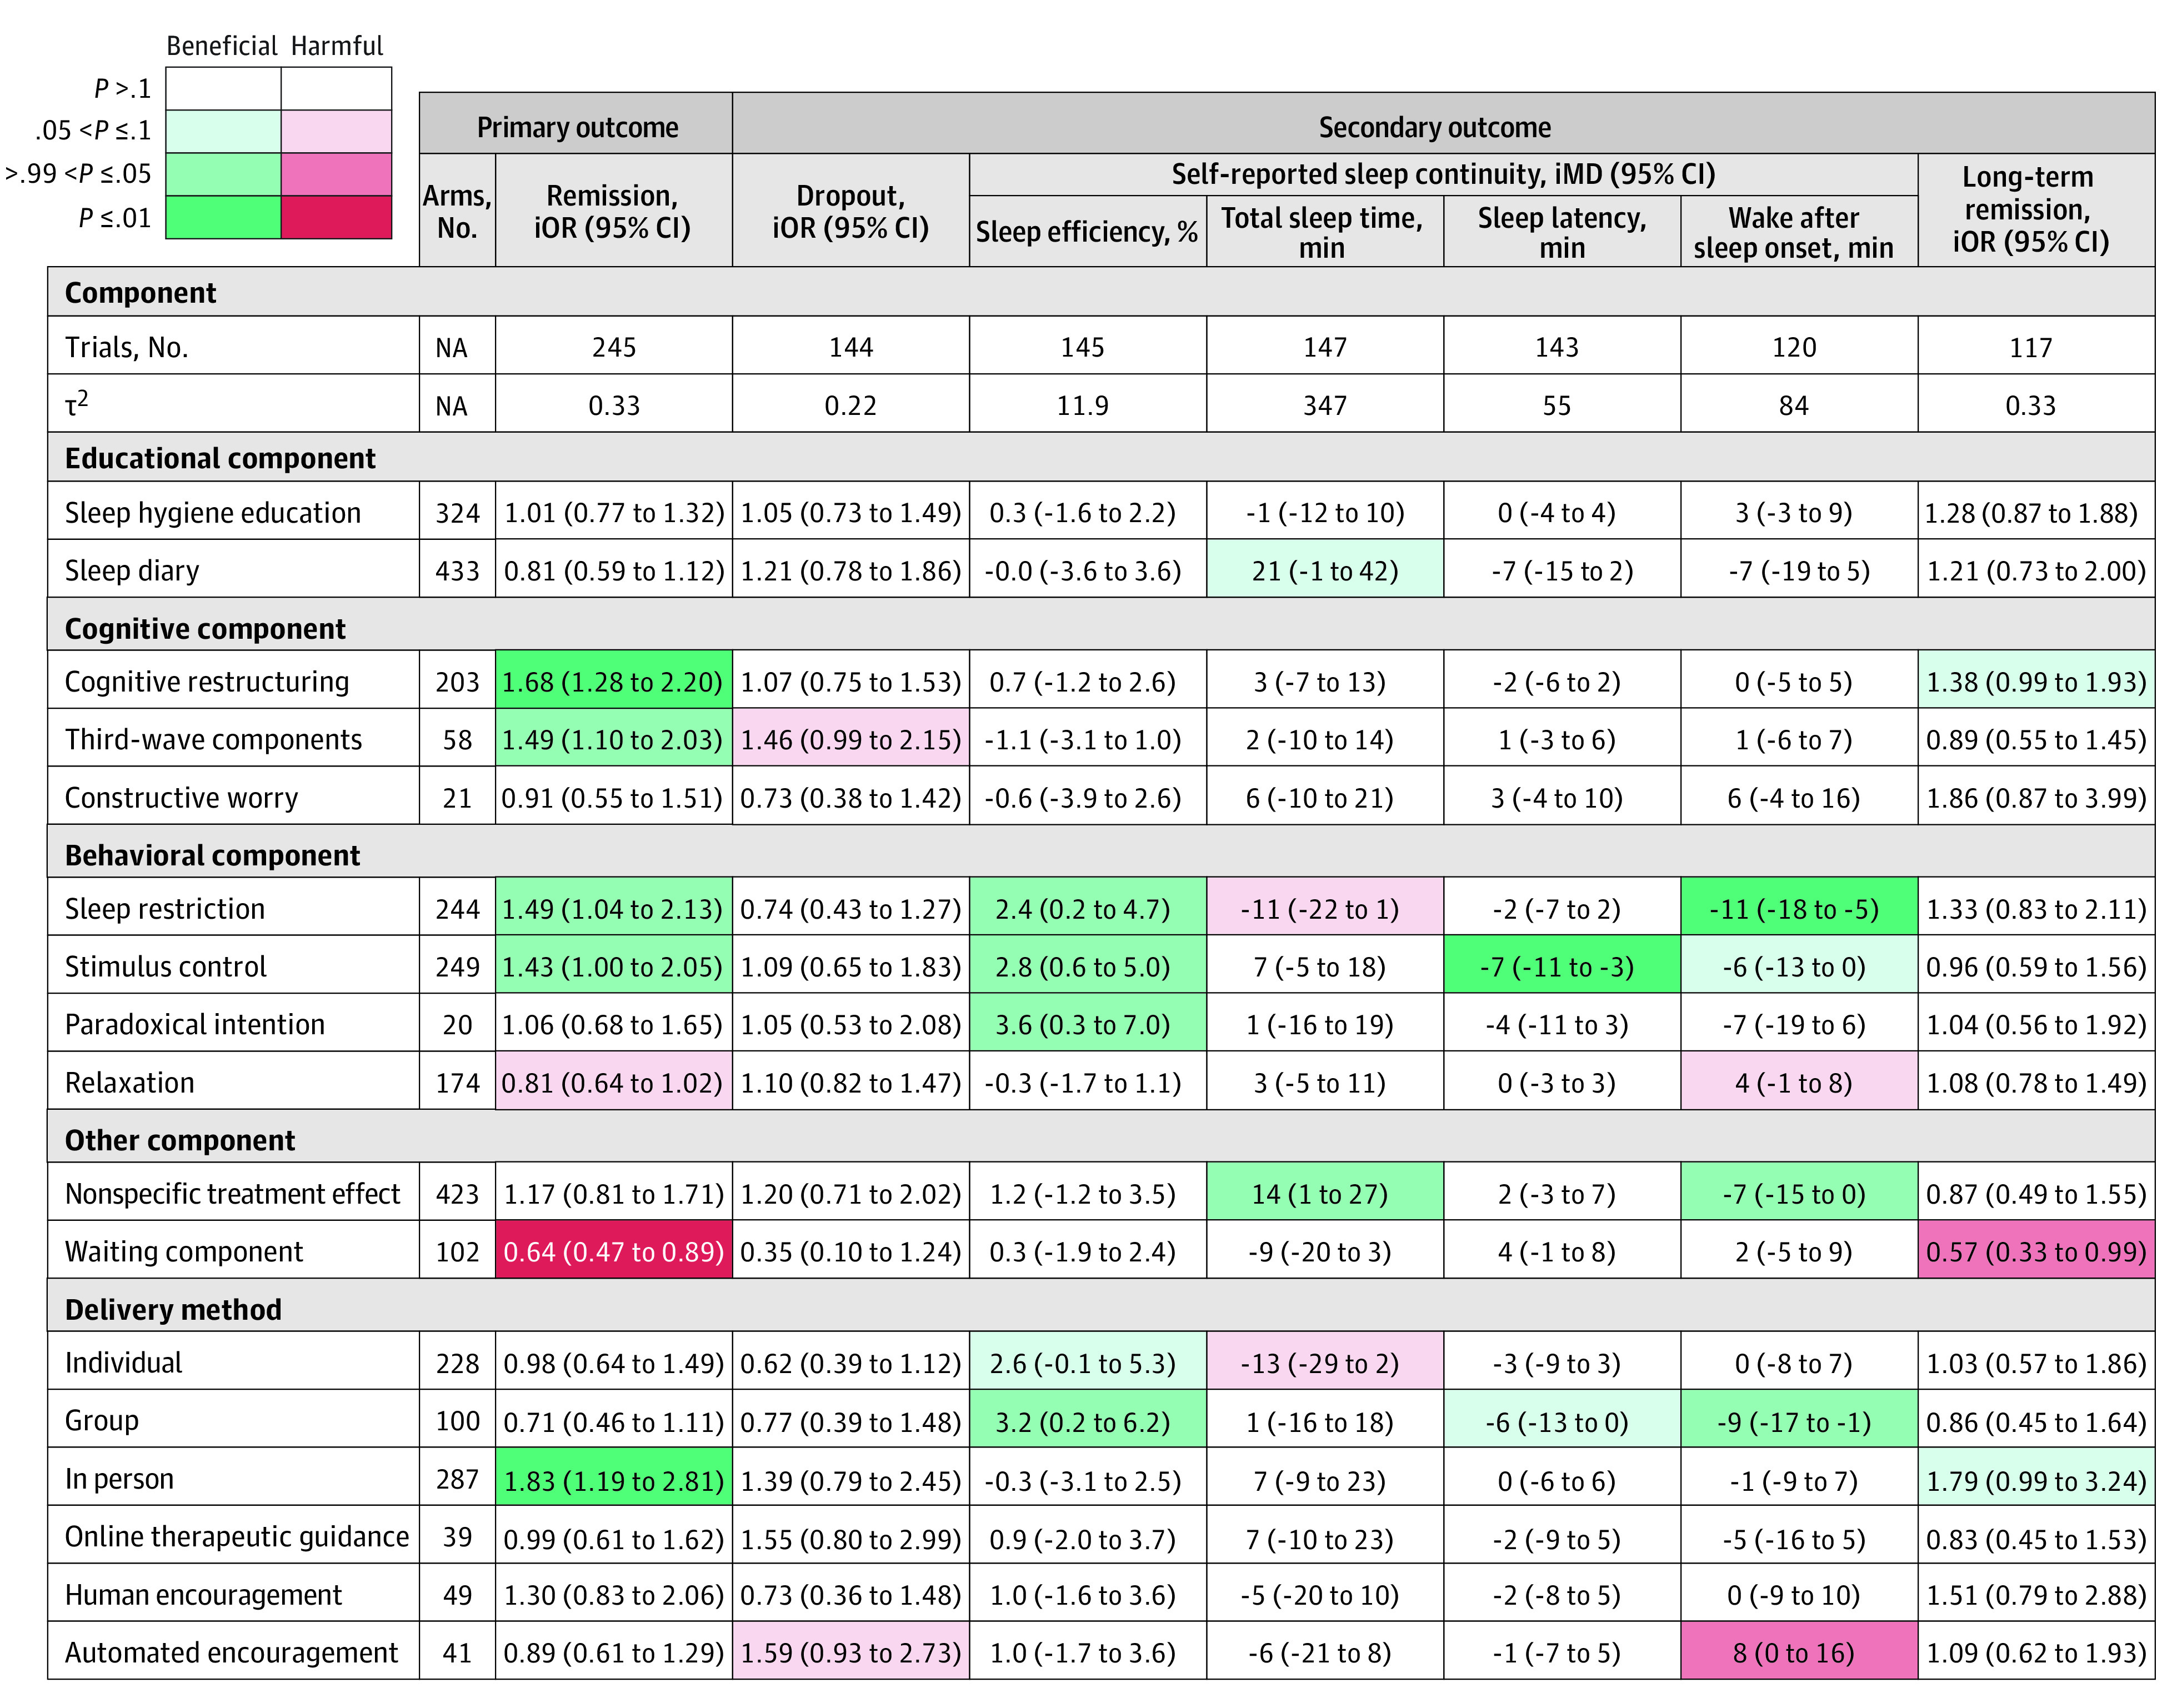Click the 'Cognitive component' section heading
This screenshot has height=1708, width=2162.
(x=205, y=628)
